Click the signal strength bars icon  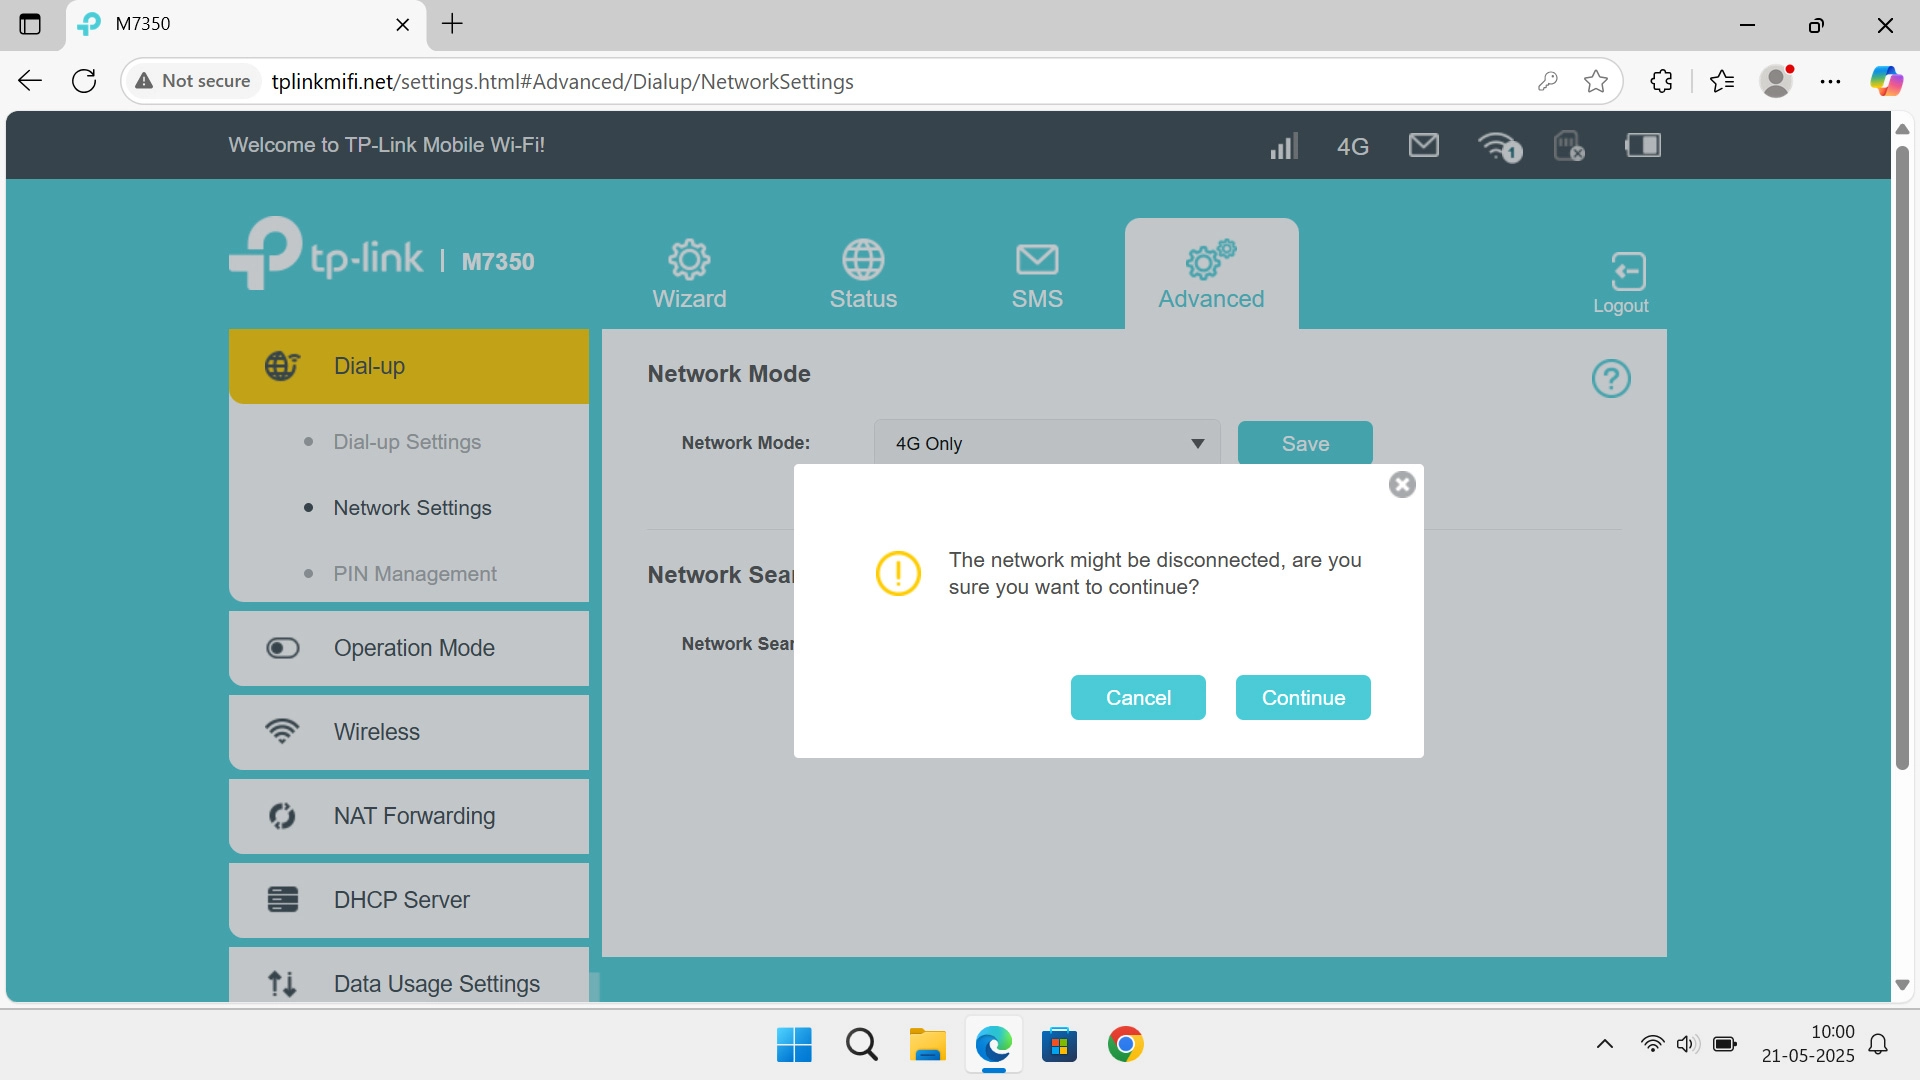1283,146
